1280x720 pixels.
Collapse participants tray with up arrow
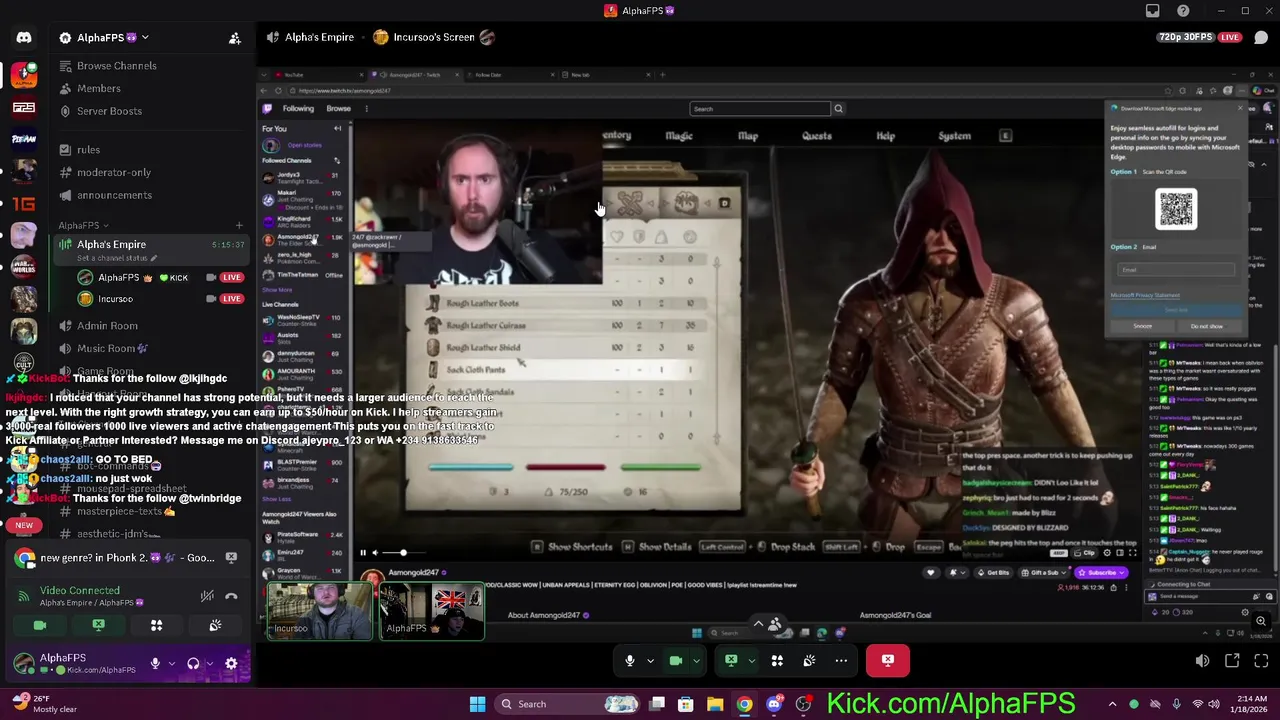click(x=758, y=624)
